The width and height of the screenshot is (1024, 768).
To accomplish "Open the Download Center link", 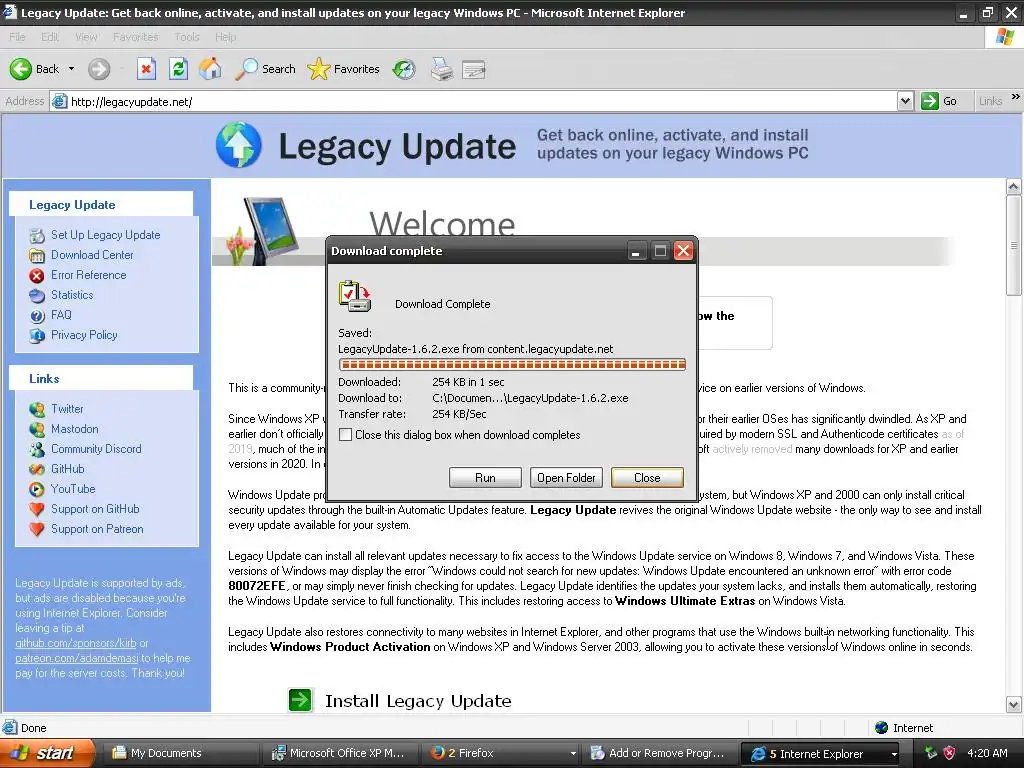I will point(92,255).
